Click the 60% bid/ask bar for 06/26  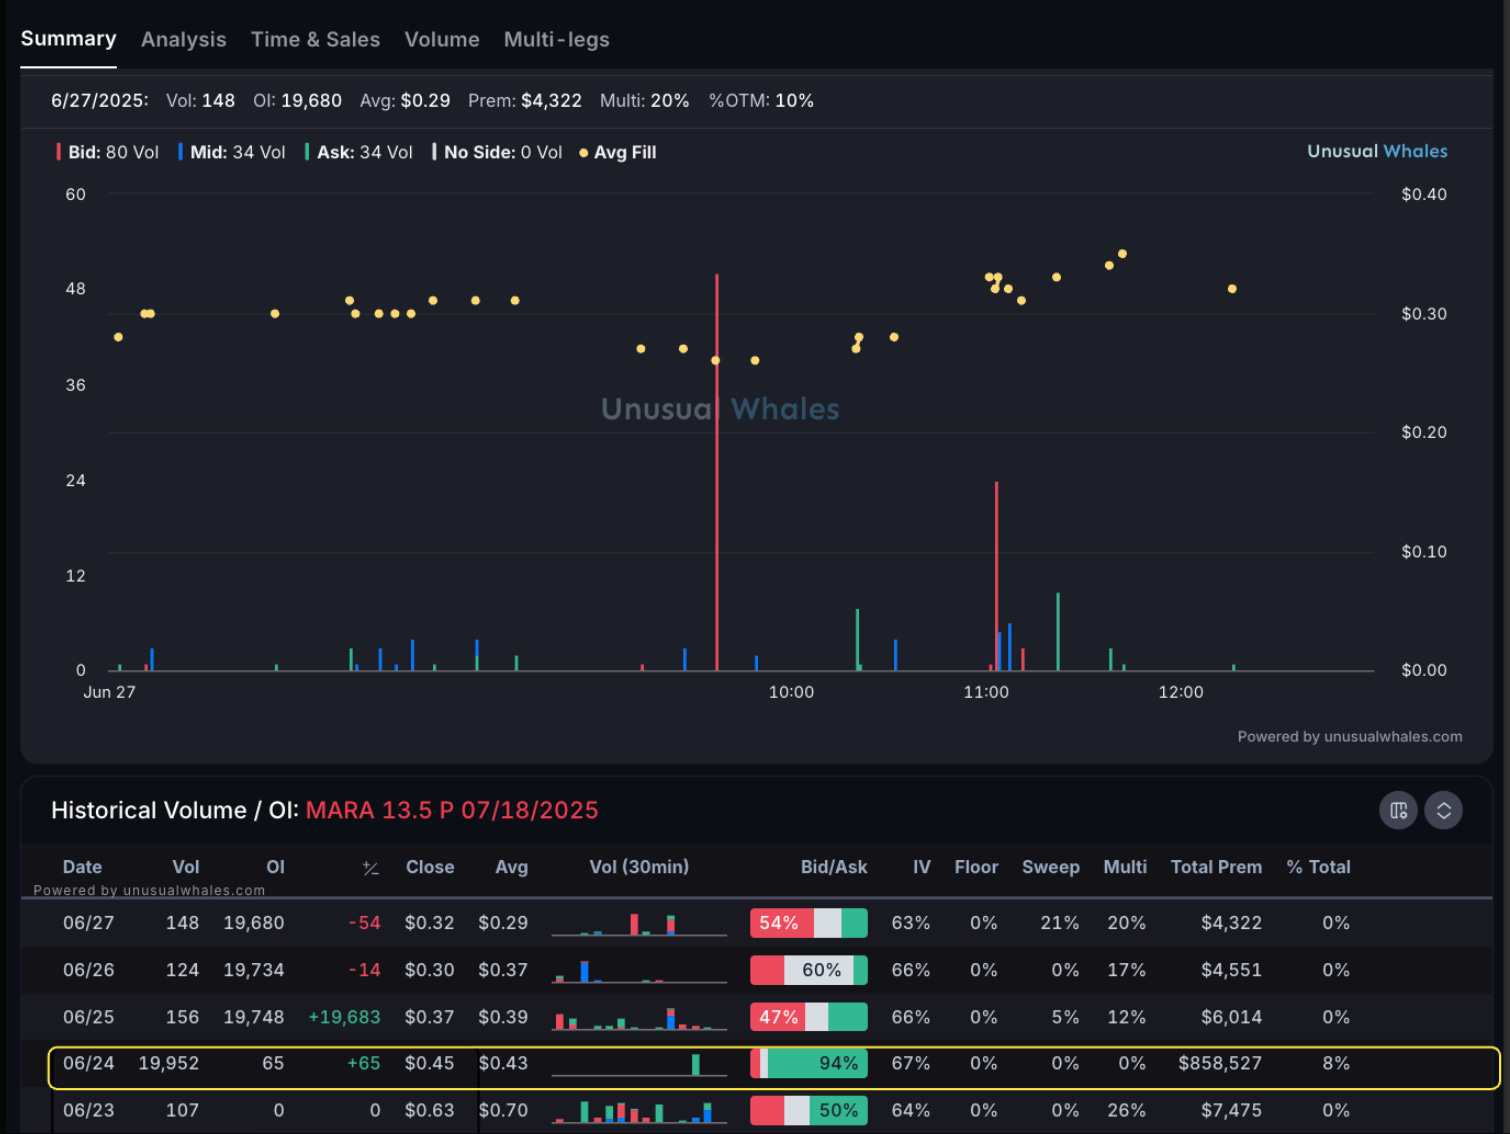tap(809, 970)
